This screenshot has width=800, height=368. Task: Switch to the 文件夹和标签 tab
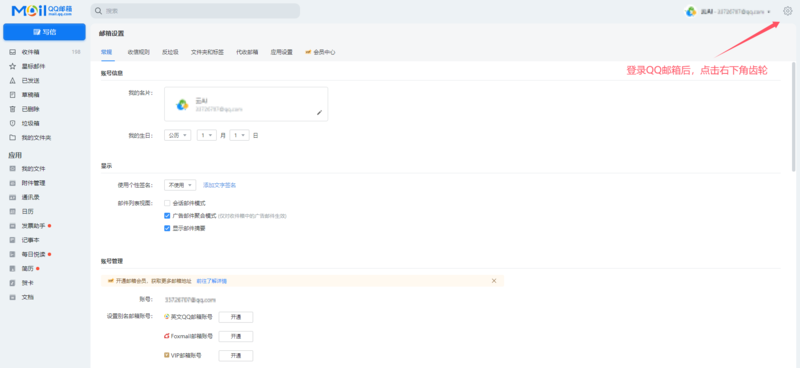click(207, 52)
